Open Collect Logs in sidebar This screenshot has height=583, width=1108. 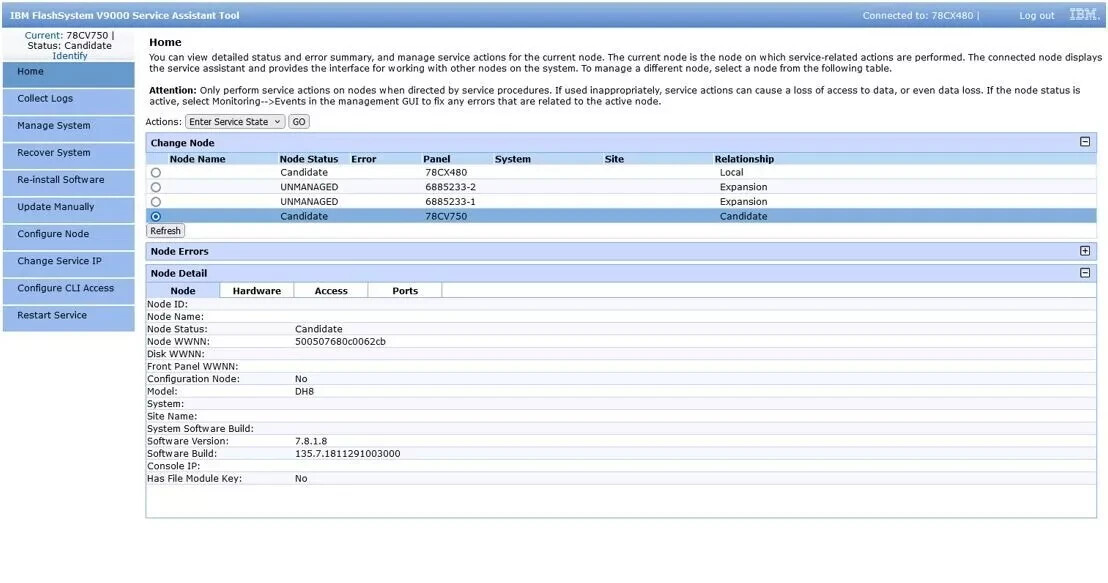[x=69, y=101]
